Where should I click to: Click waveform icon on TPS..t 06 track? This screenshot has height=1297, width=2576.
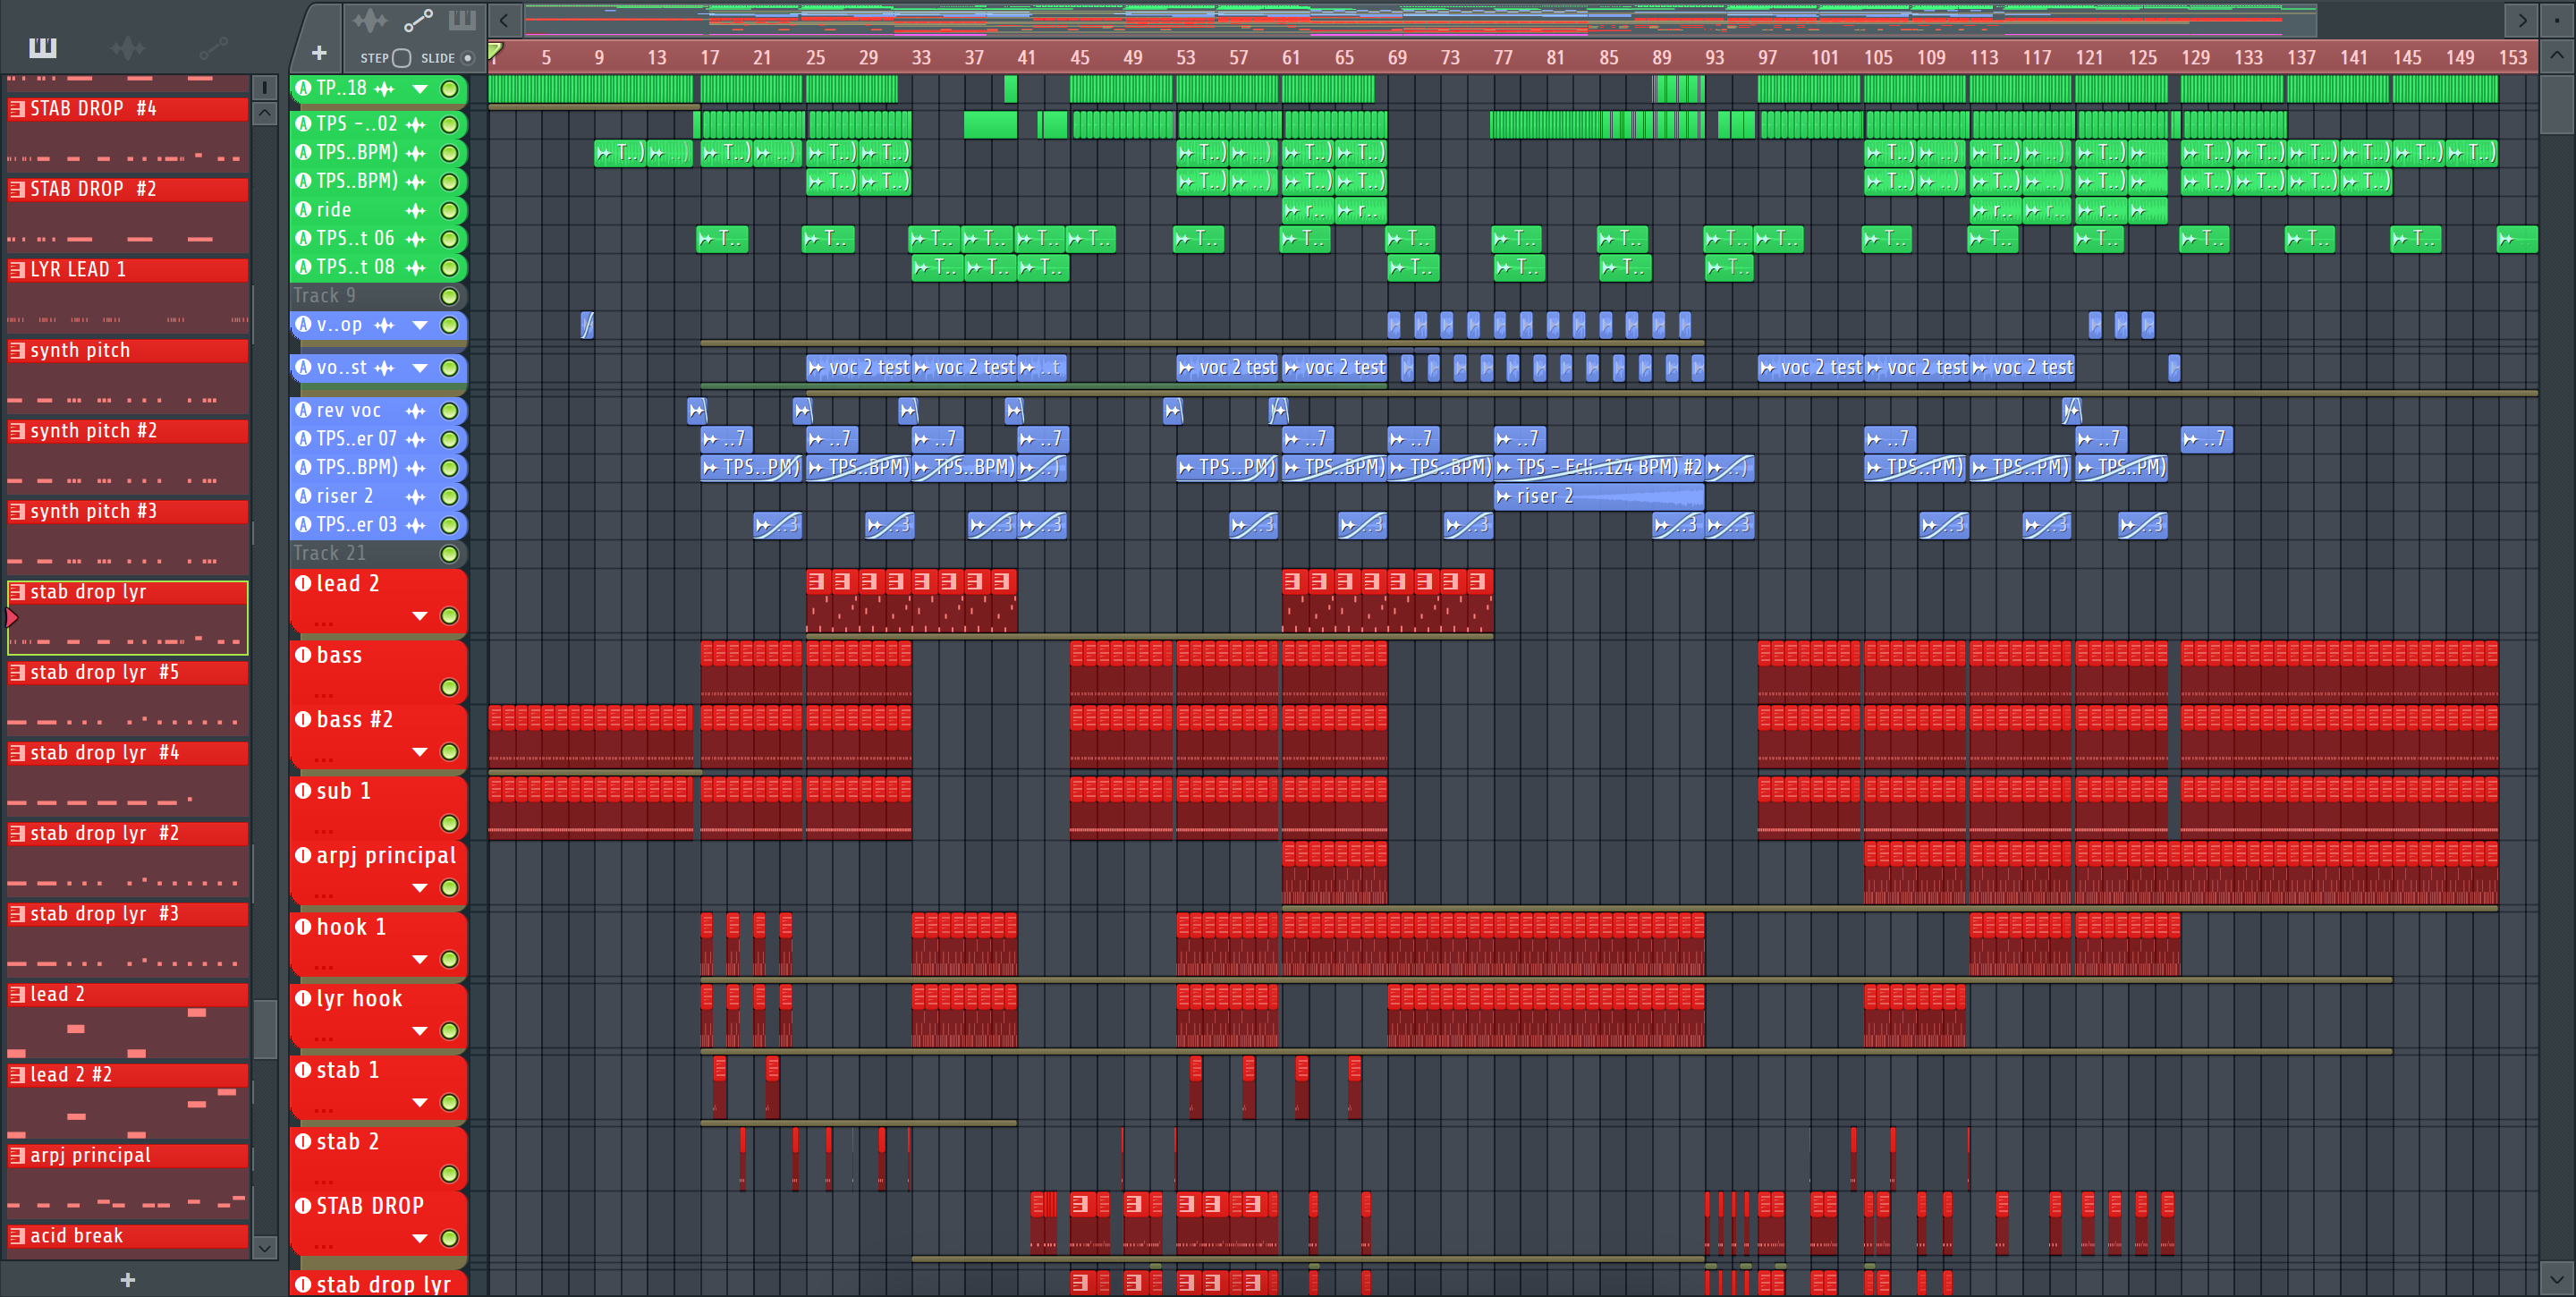pyautogui.click(x=416, y=239)
